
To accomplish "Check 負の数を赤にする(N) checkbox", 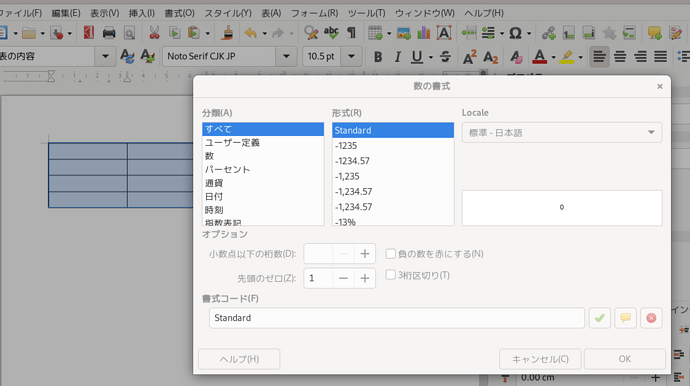I will [390, 254].
